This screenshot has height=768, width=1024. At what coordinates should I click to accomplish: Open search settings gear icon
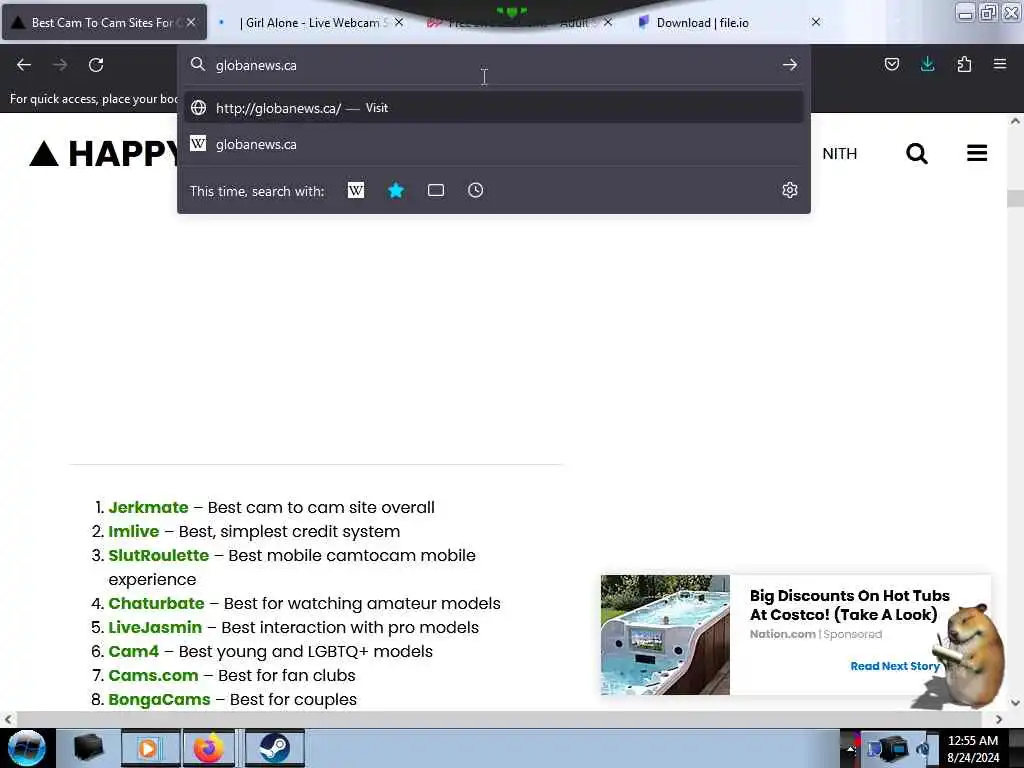(790, 190)
